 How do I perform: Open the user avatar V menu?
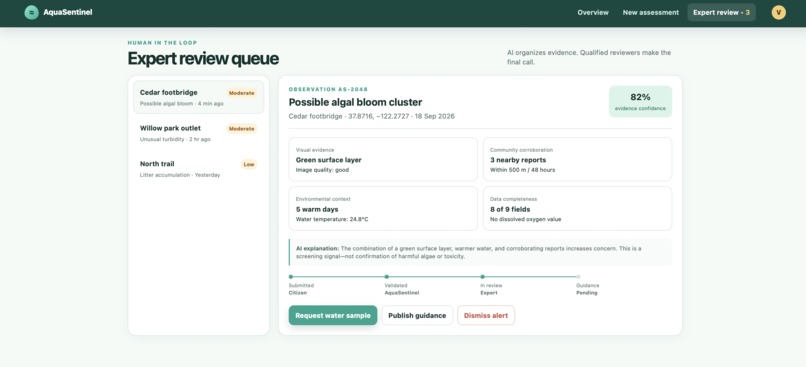click(x=778, y=12)
